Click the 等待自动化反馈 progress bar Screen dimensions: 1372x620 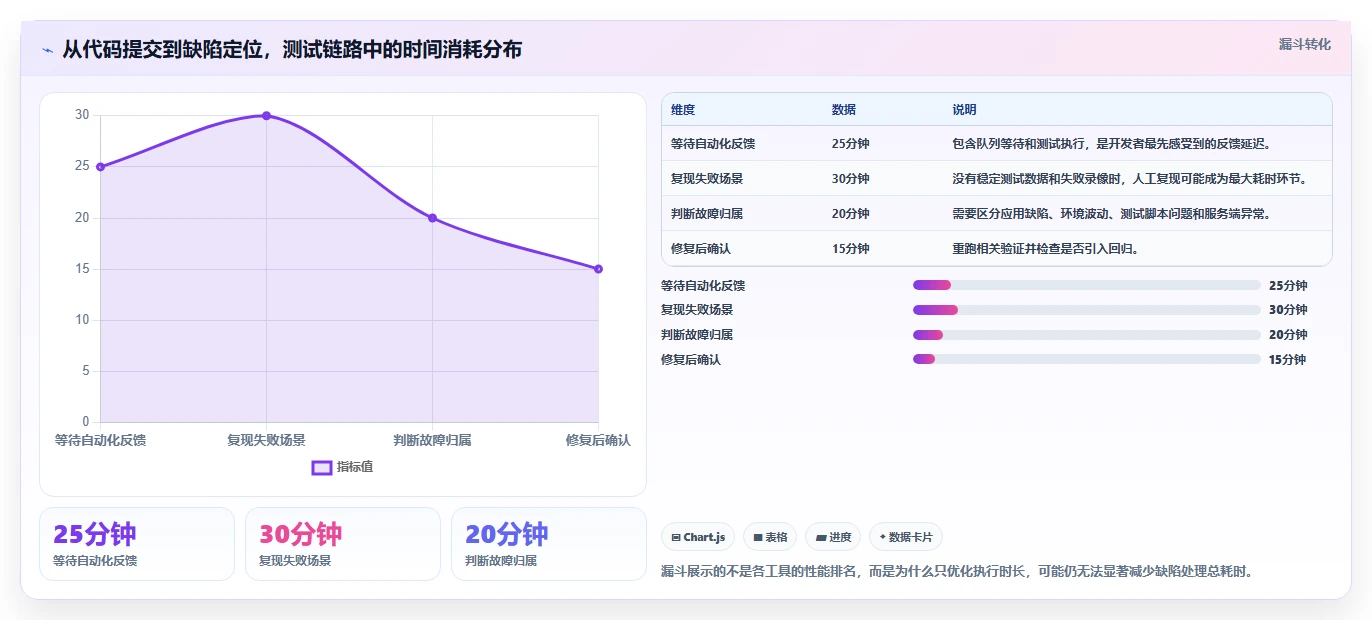(1086, 285)
